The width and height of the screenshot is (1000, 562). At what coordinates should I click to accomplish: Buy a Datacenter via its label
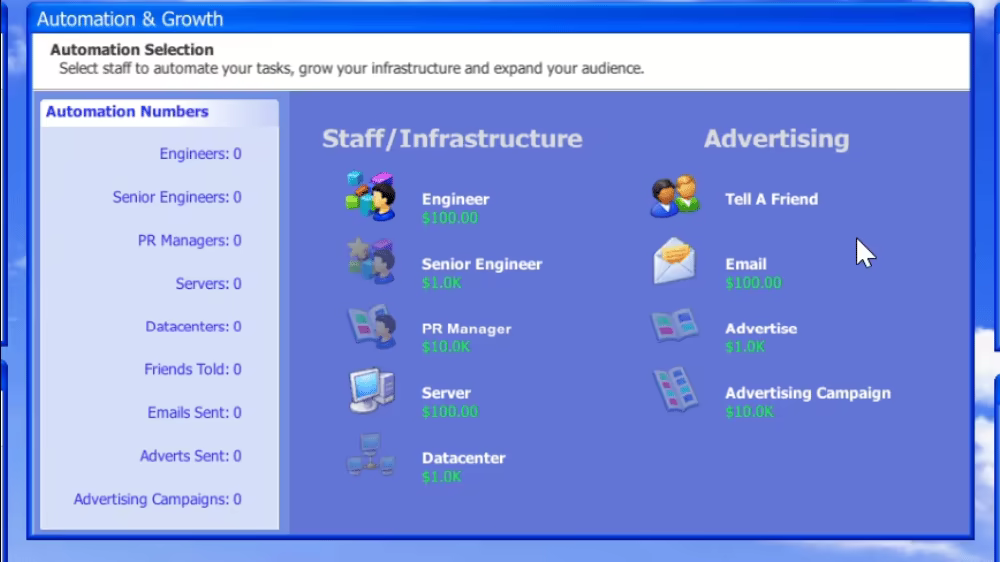click(x=463, y=458)
